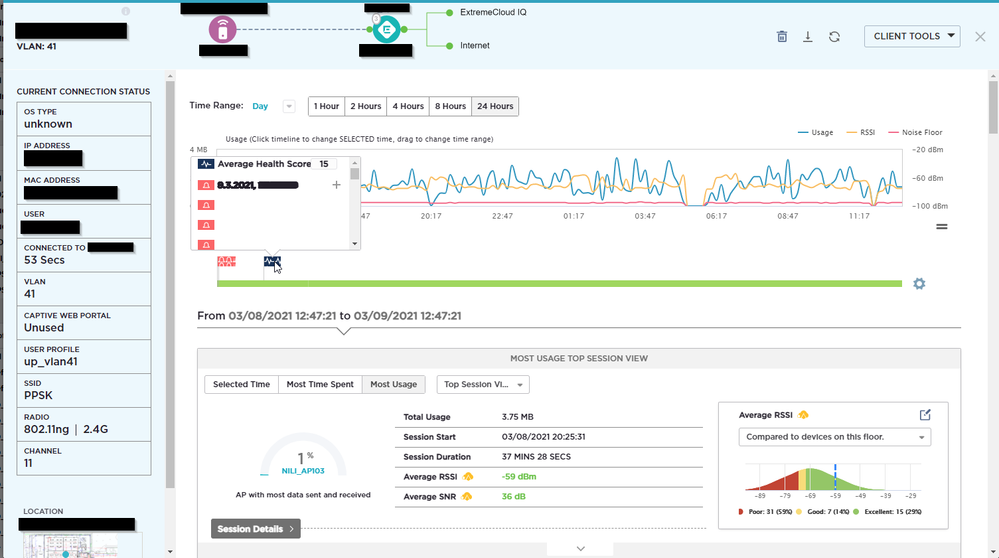999x558 pixels.
Task: Close the client details panel
Action: click(980, 36)
